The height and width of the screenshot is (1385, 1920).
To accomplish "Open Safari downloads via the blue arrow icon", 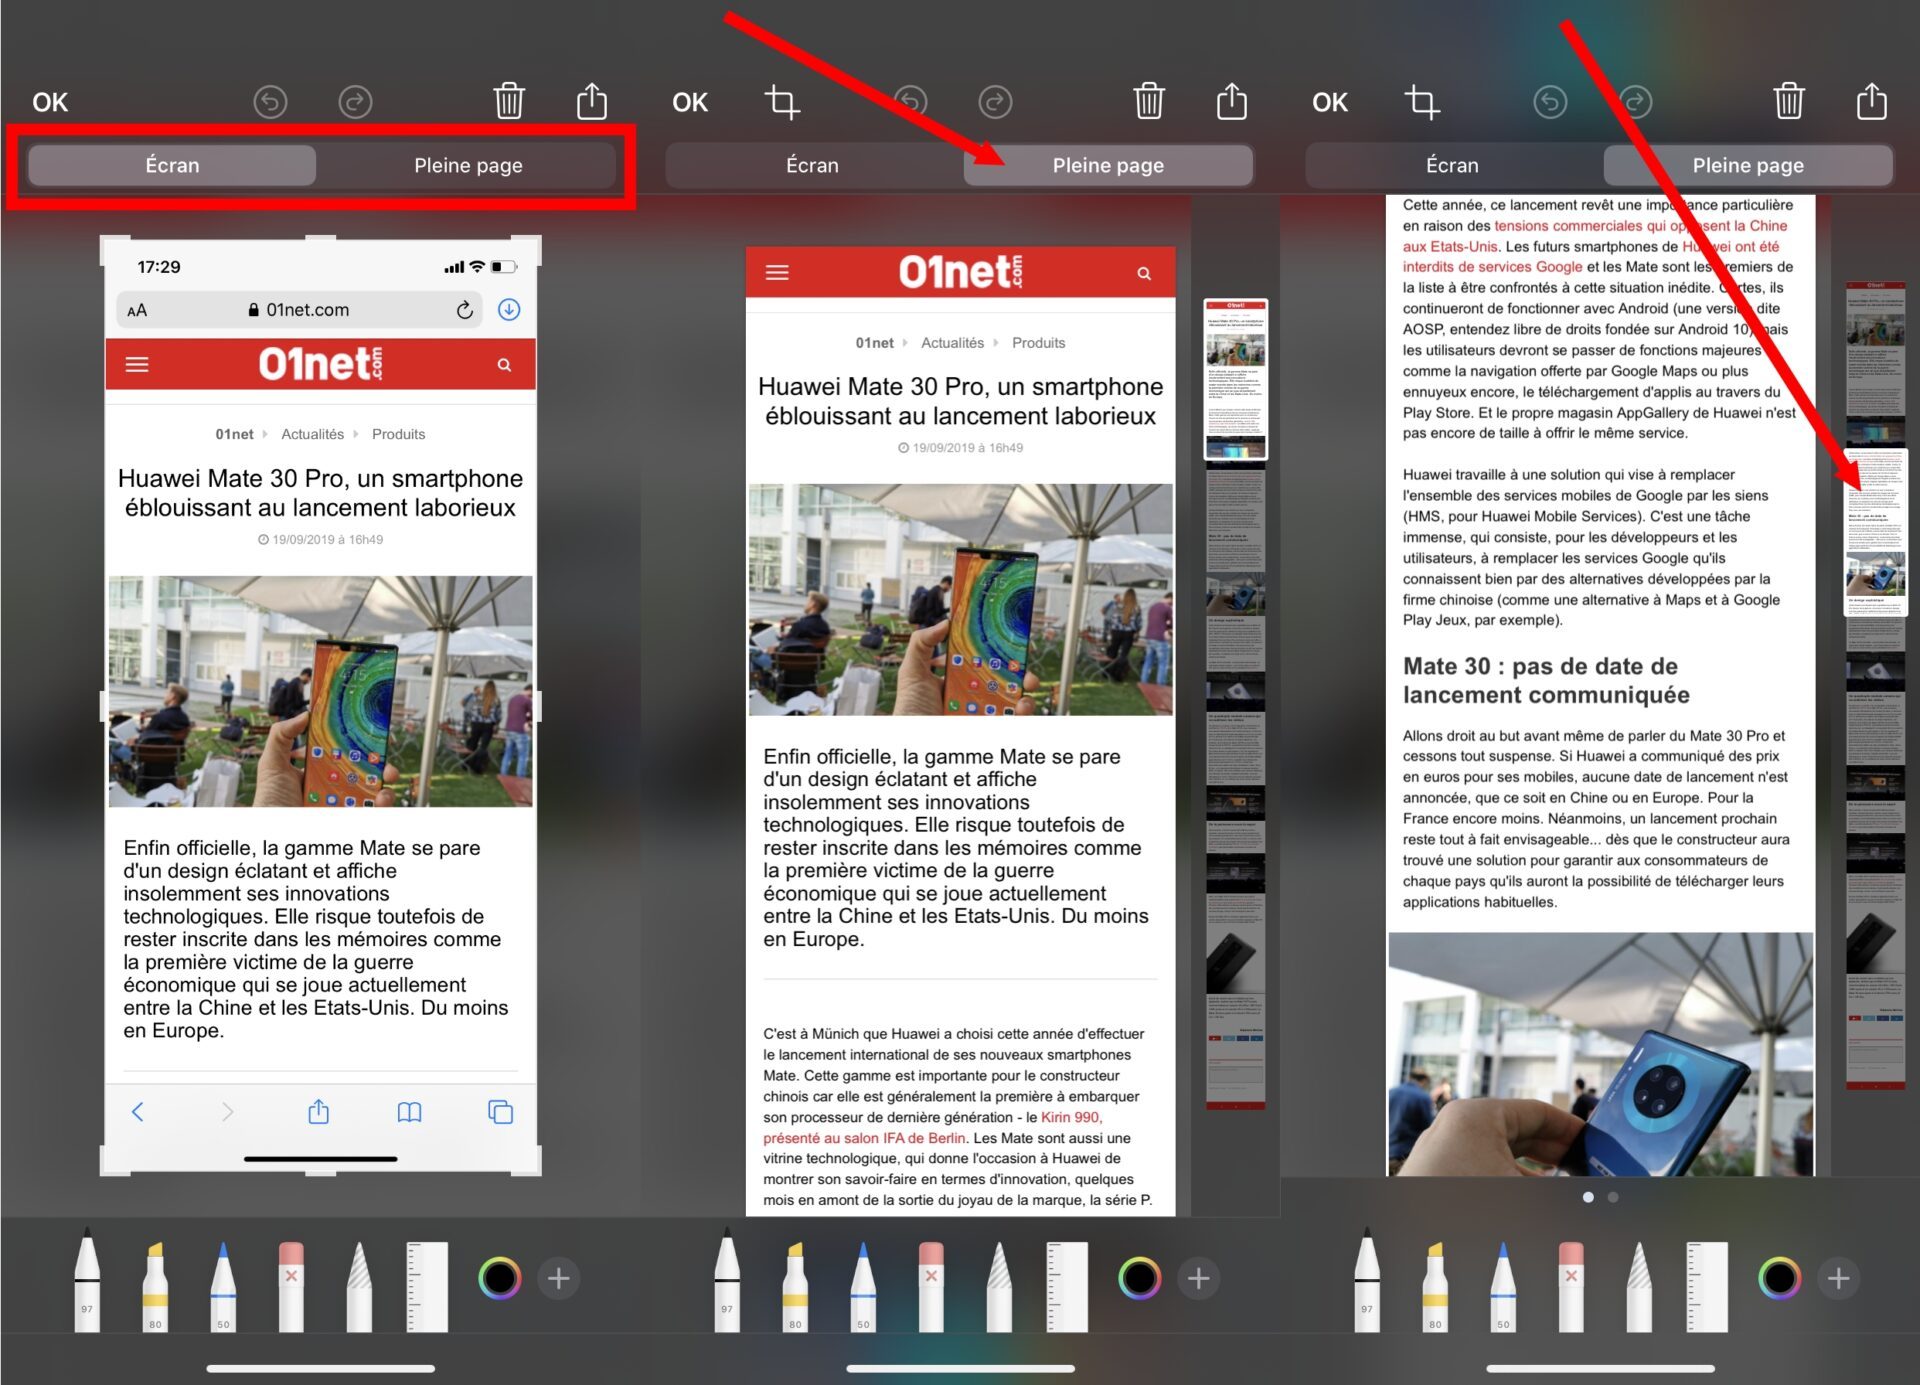I will coord(509,310).
